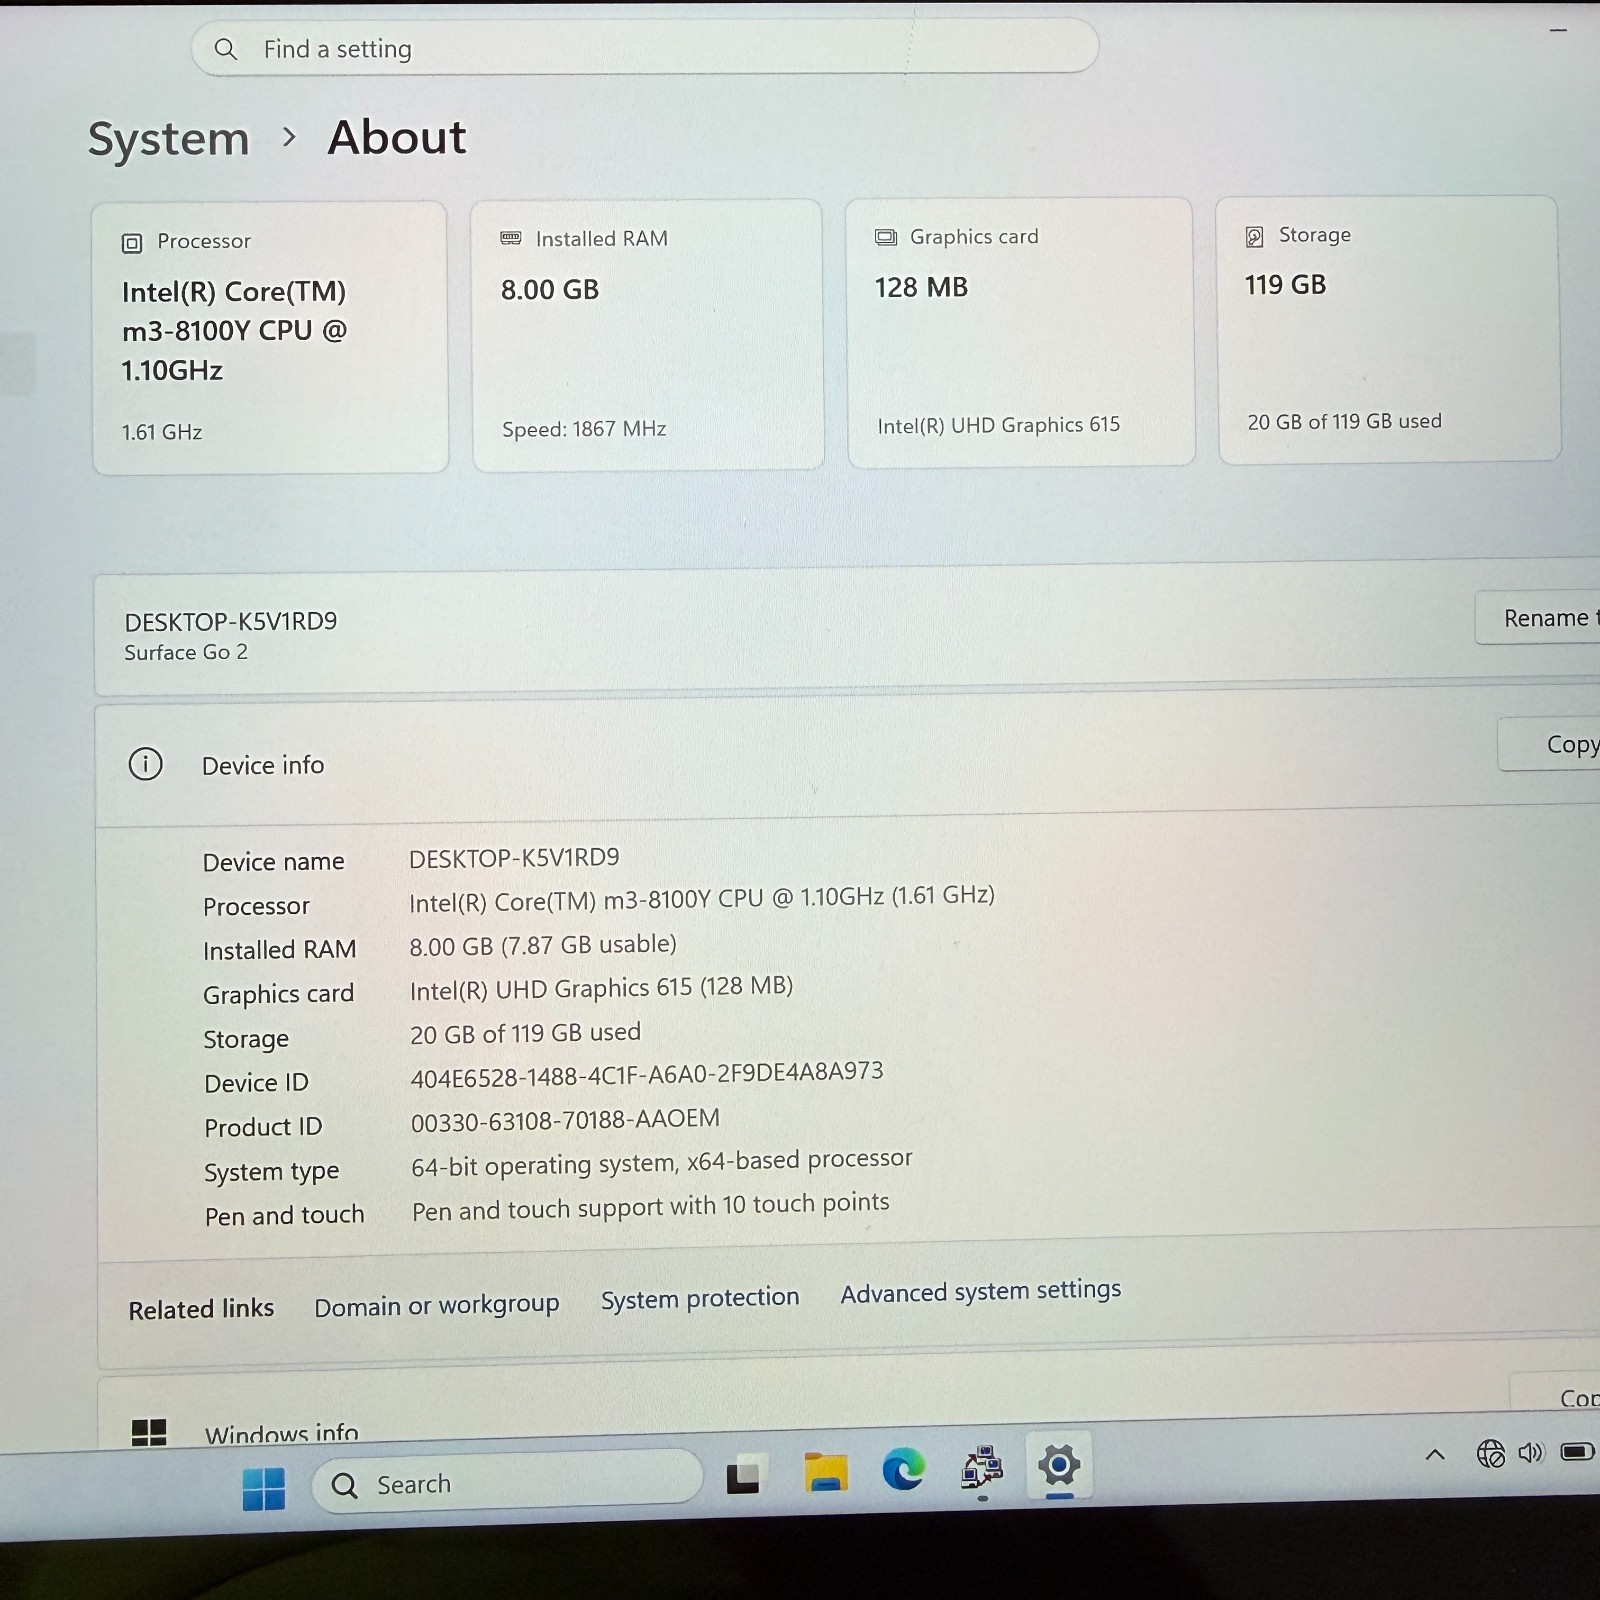Click the taskbar Search box

point(508,1482)
